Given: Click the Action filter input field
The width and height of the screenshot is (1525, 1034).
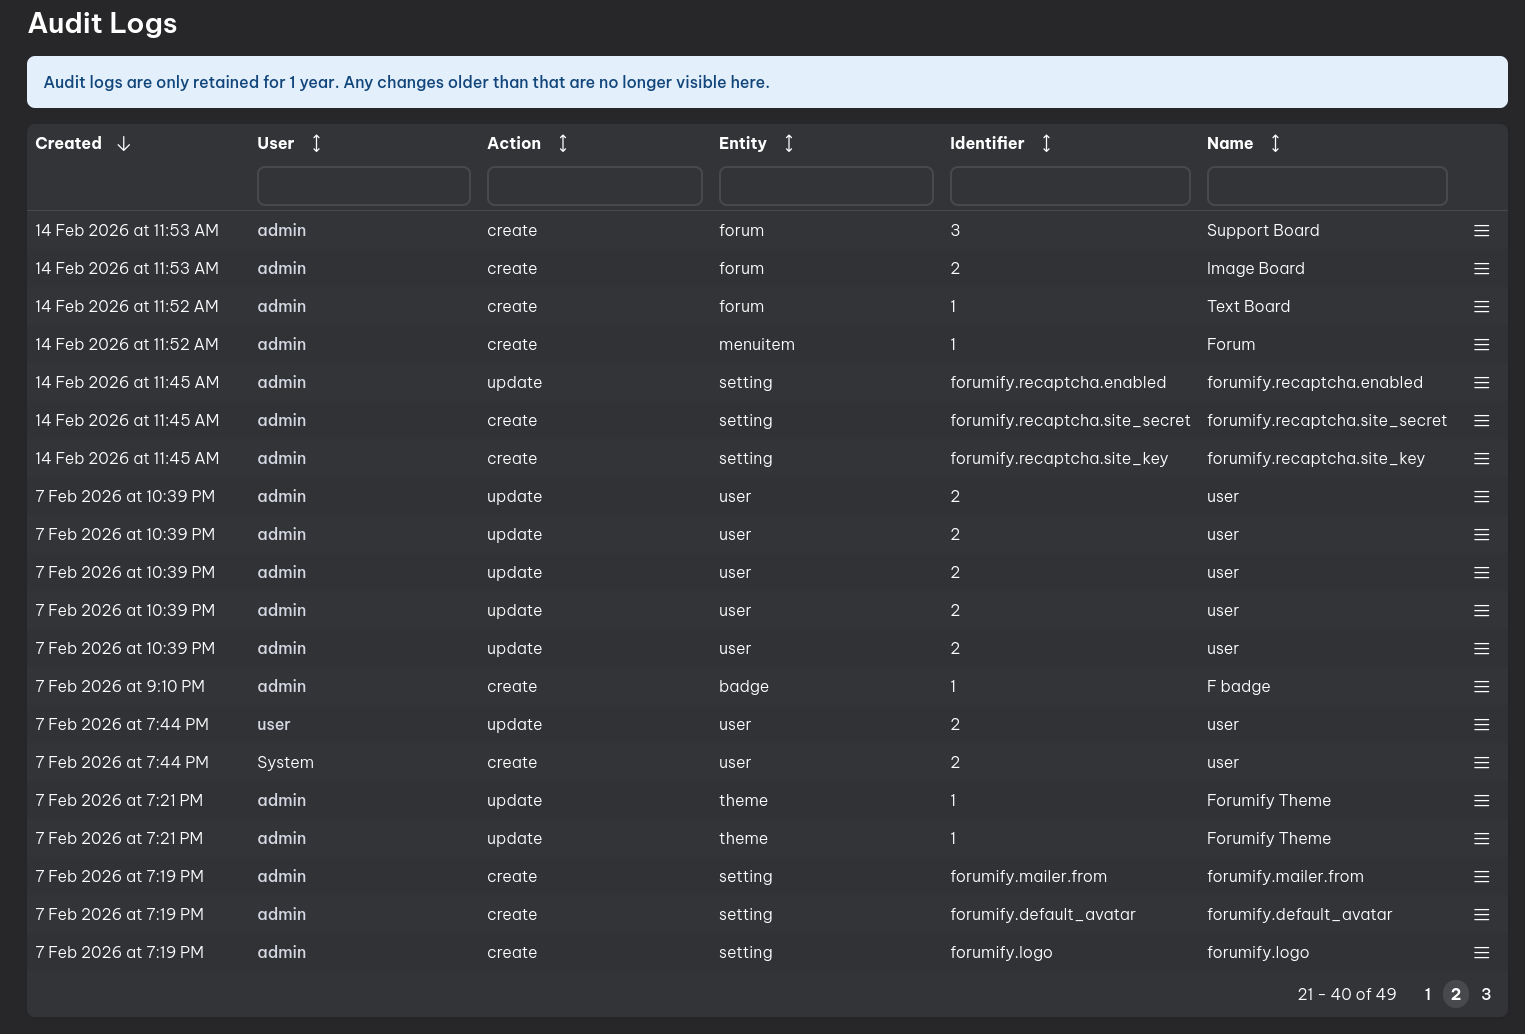Looking at the screenshot, I should [594, 186].
